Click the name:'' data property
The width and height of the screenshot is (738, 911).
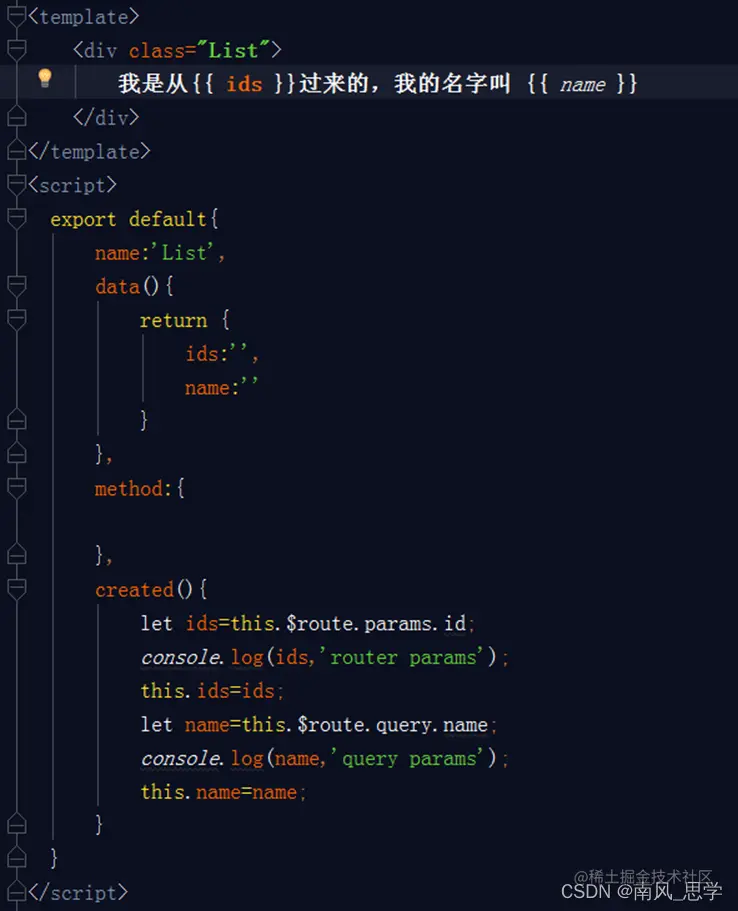[x=221, y=387]
